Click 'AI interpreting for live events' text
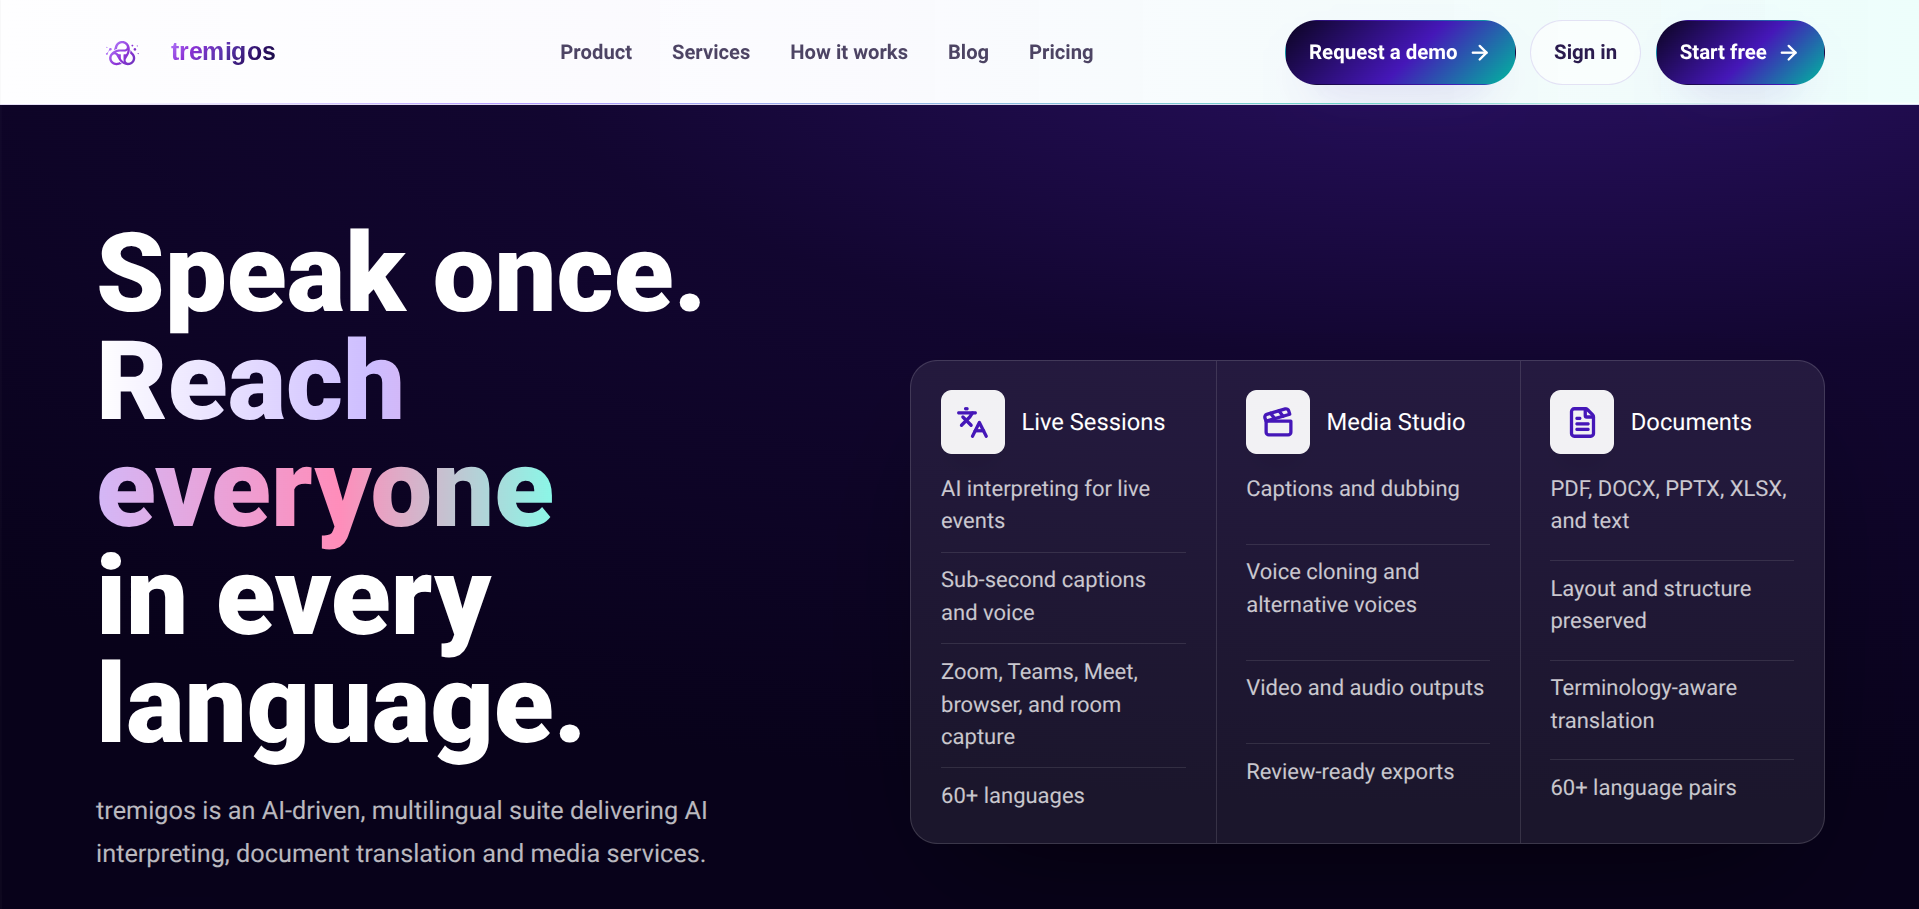This screenshot has width=1919, height=909. point(1045,504)
